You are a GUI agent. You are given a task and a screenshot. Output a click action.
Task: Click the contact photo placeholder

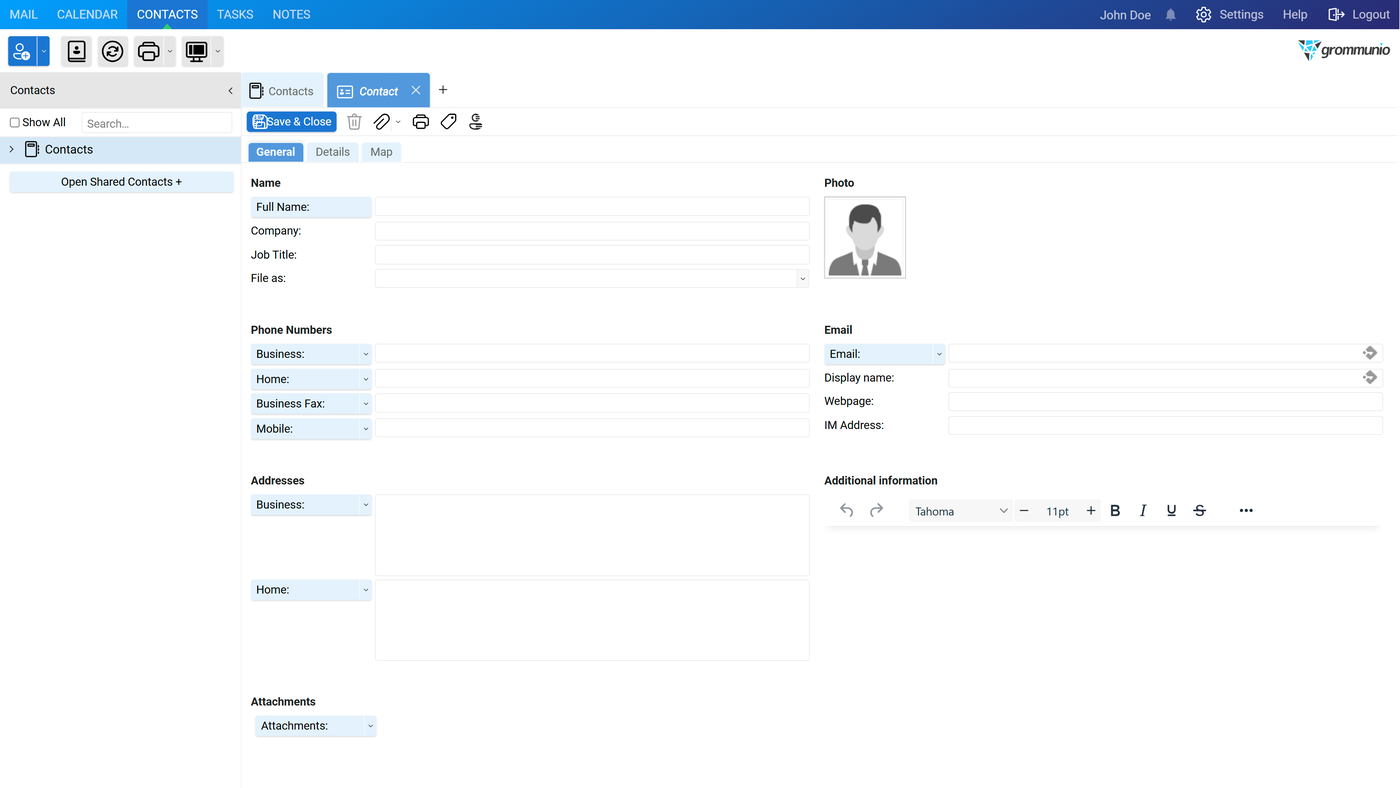865,237
